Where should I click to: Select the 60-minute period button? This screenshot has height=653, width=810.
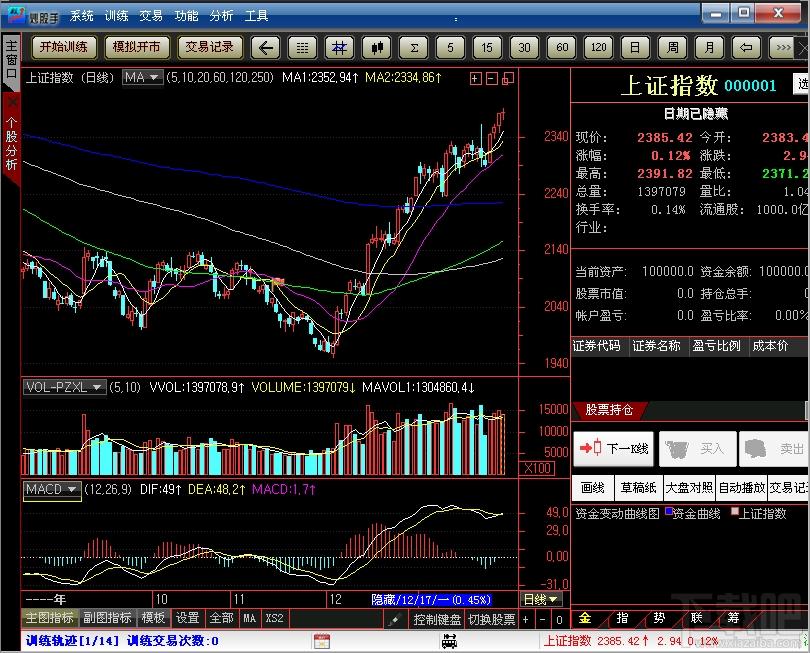pos(562,48)
